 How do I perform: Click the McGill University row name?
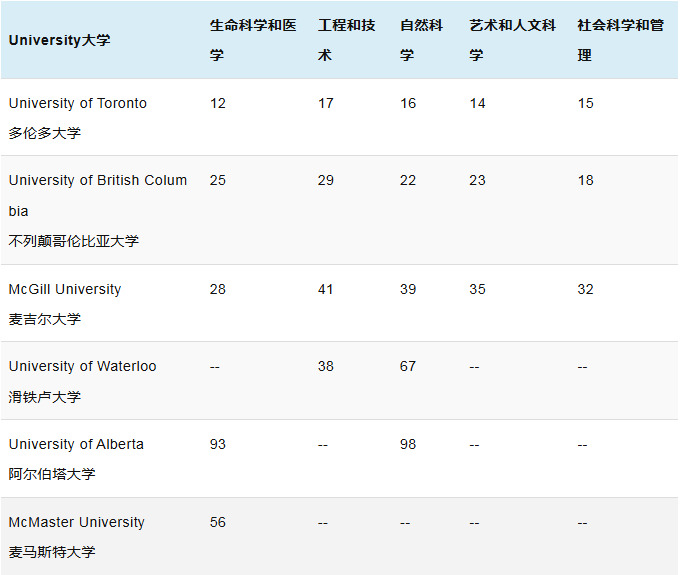[x=65, y=289]
